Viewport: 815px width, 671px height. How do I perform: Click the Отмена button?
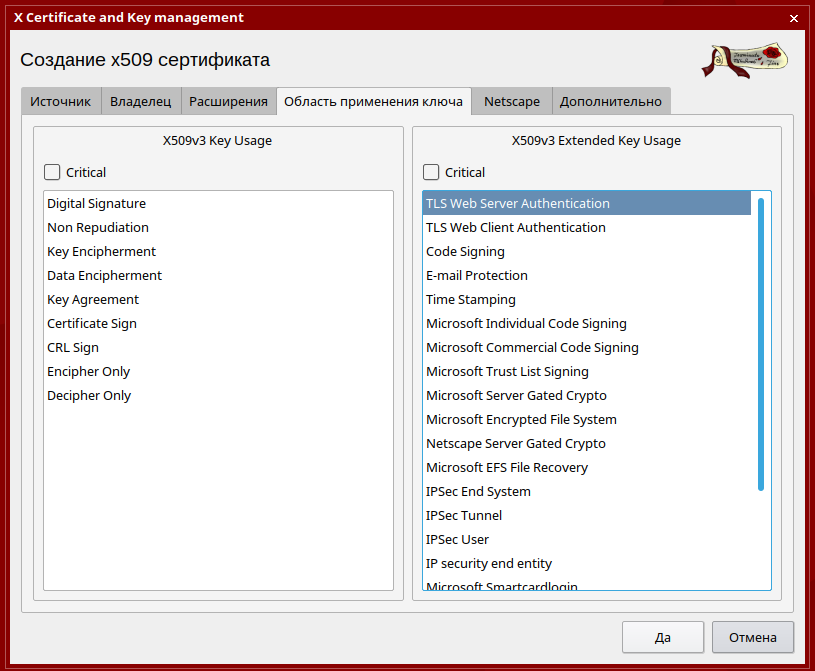pyautogui.click(x=752, y=637)
